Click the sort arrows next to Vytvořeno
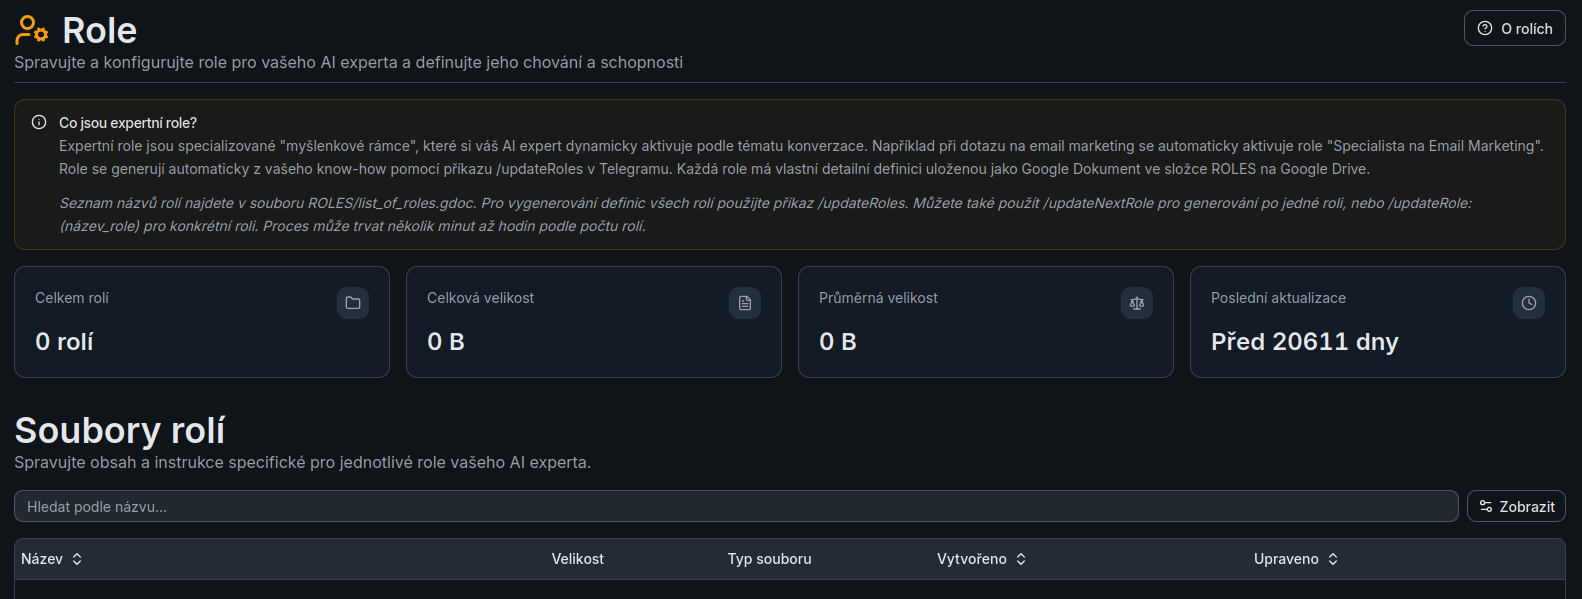Image resolution: width=1582 pixels, height=599 pixels. [1021, 559]
